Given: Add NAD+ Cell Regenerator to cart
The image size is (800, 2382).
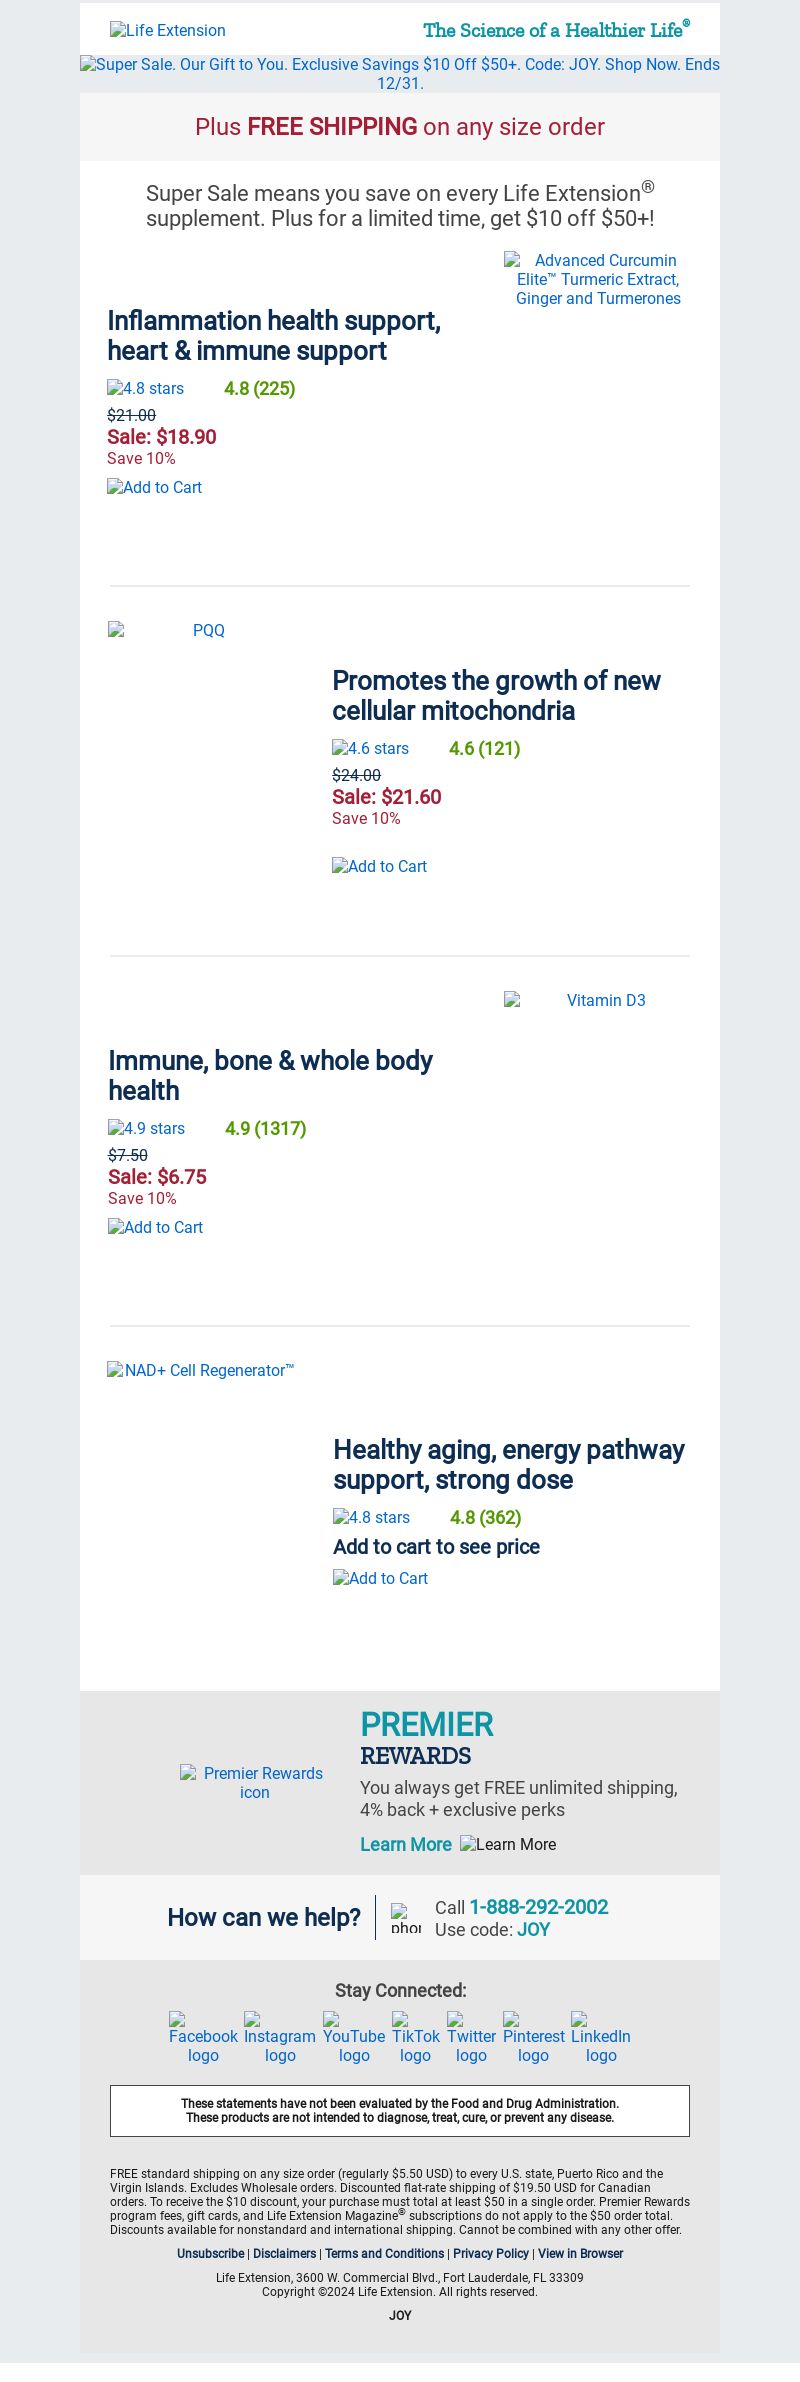Looking at the screenshot, I should coord(381,1578).
